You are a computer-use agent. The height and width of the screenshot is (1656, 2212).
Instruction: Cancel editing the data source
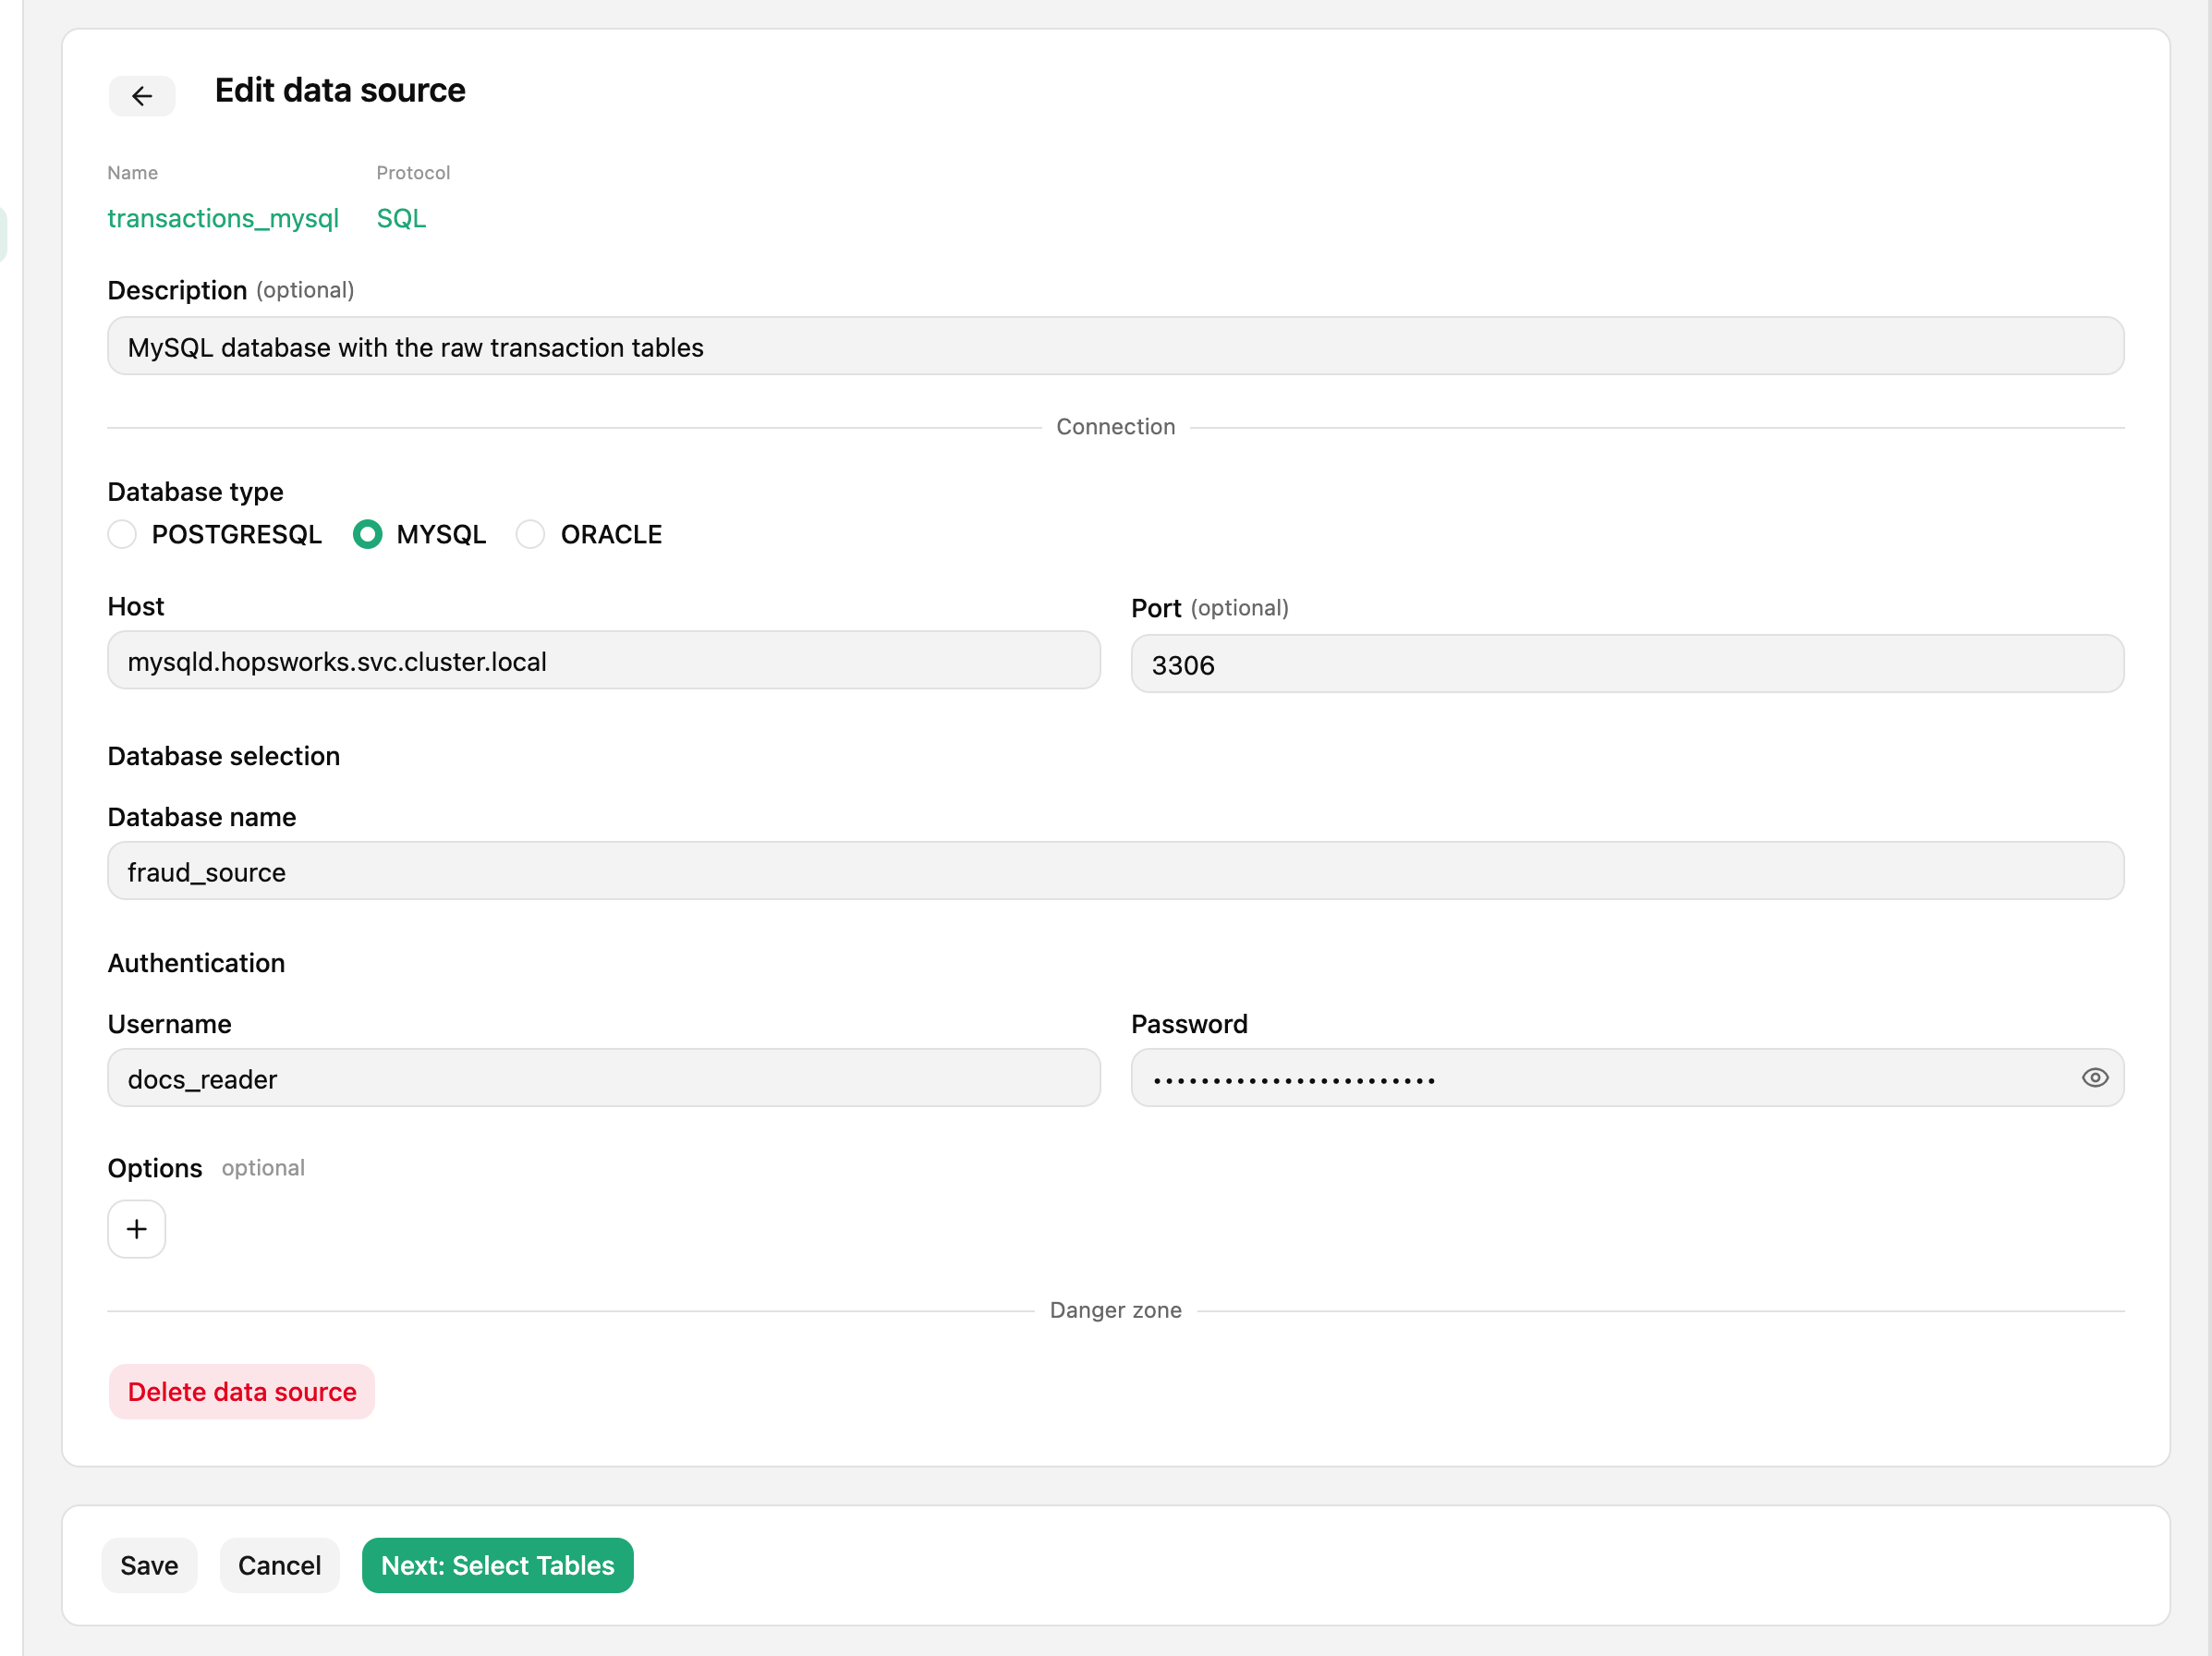[279, 1566]
